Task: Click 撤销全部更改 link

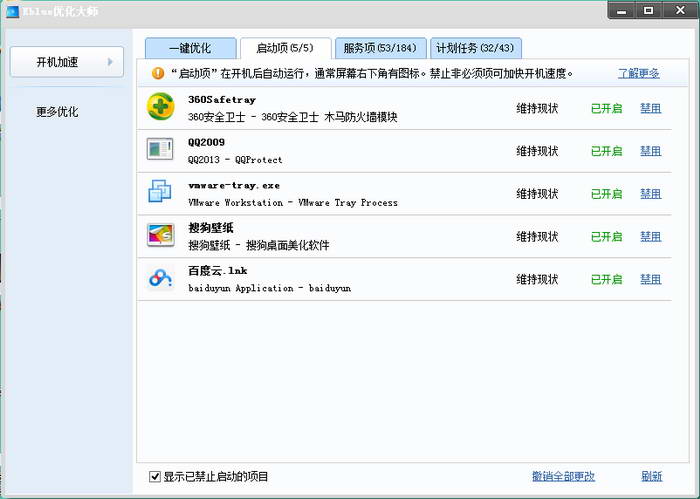Action: (x=563, y=476)
